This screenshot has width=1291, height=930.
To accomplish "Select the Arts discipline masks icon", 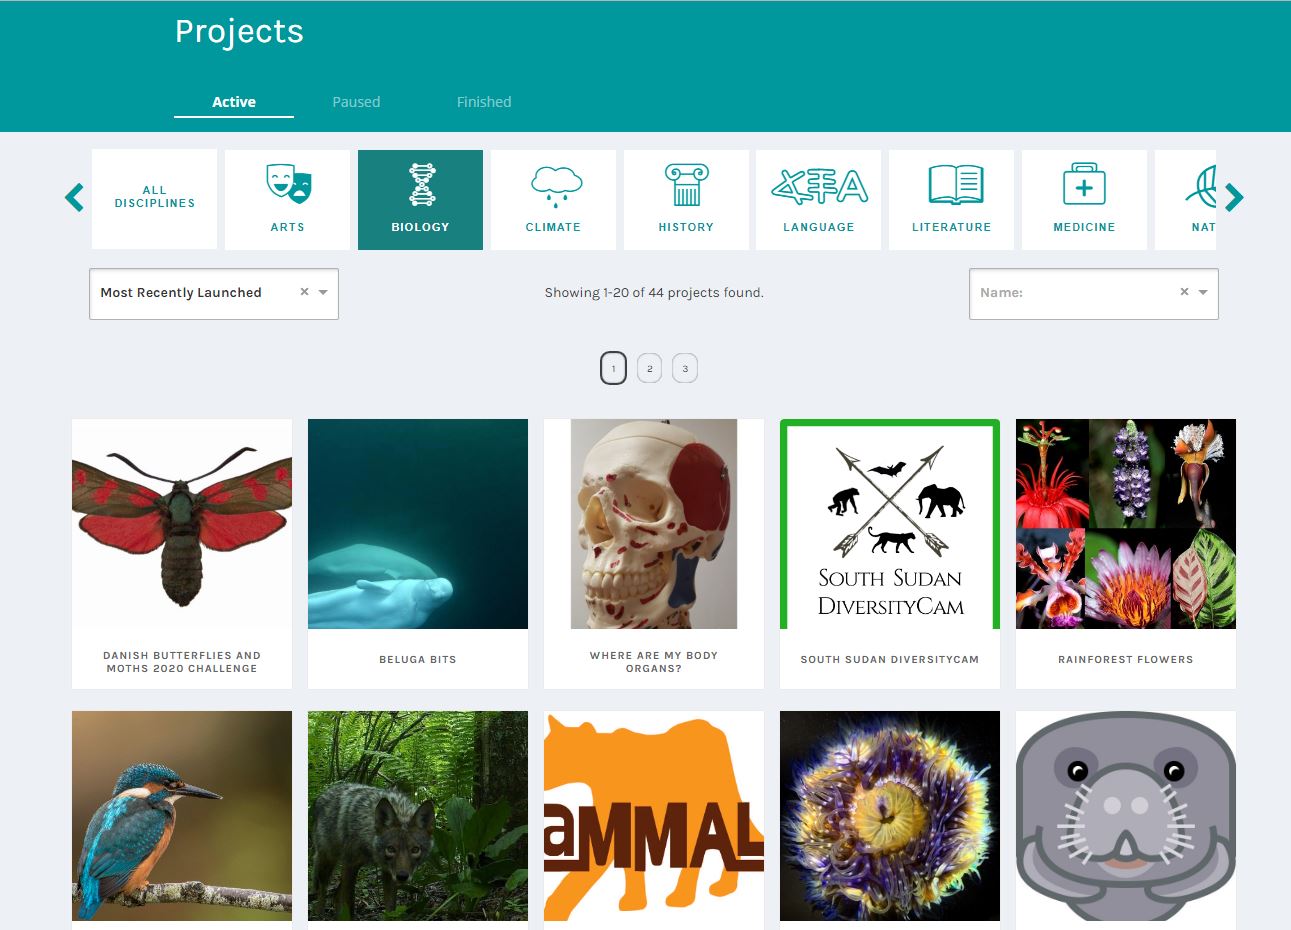I will point(288,185).
